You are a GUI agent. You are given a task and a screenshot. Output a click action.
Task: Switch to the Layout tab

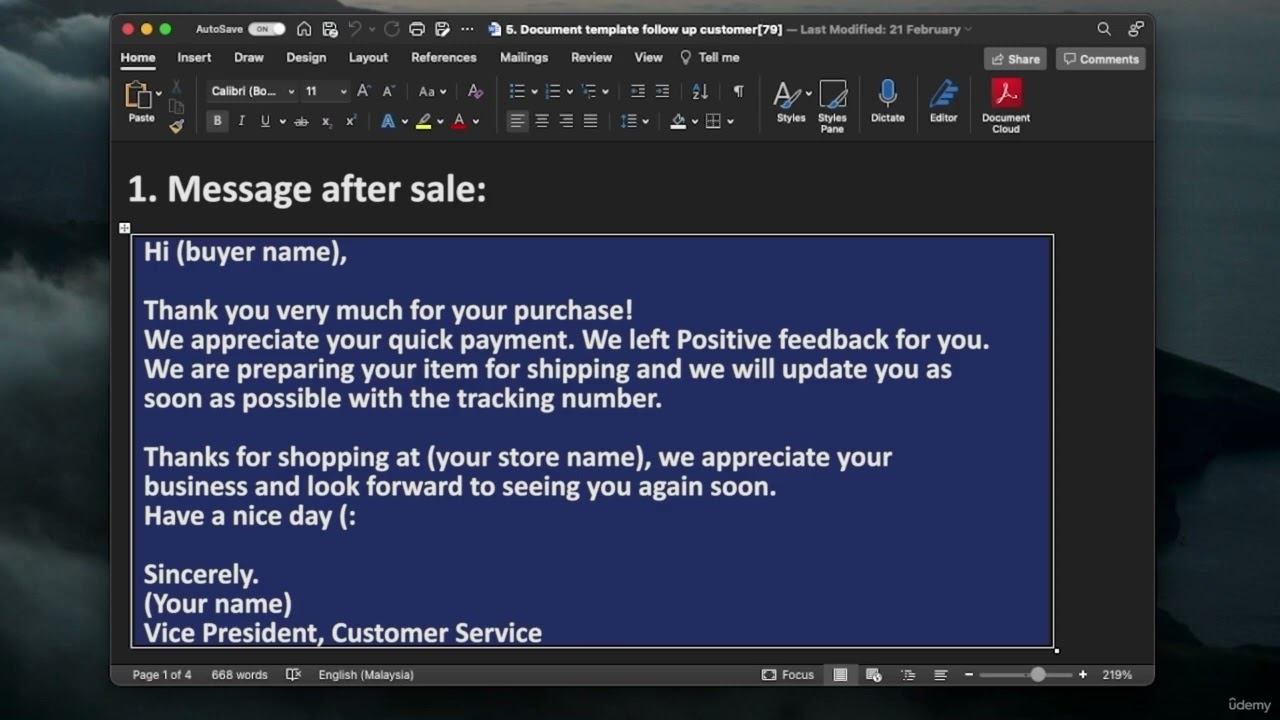point(368,58)
